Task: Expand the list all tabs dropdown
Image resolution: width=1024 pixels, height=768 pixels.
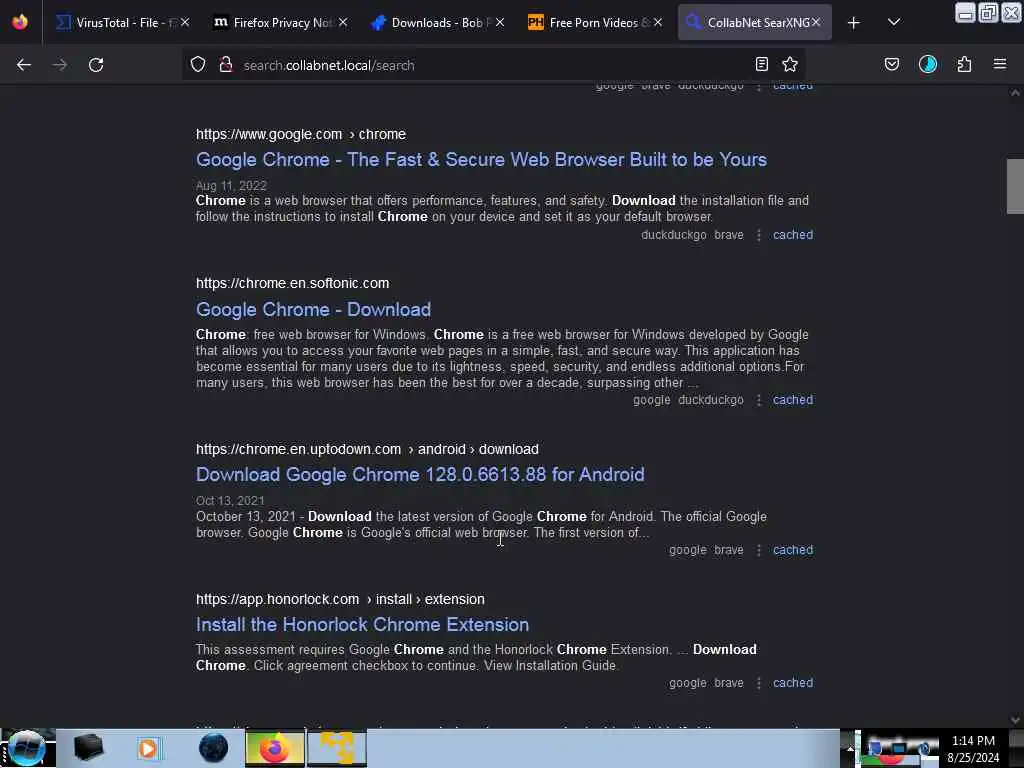Action: [x=894, y=22]
